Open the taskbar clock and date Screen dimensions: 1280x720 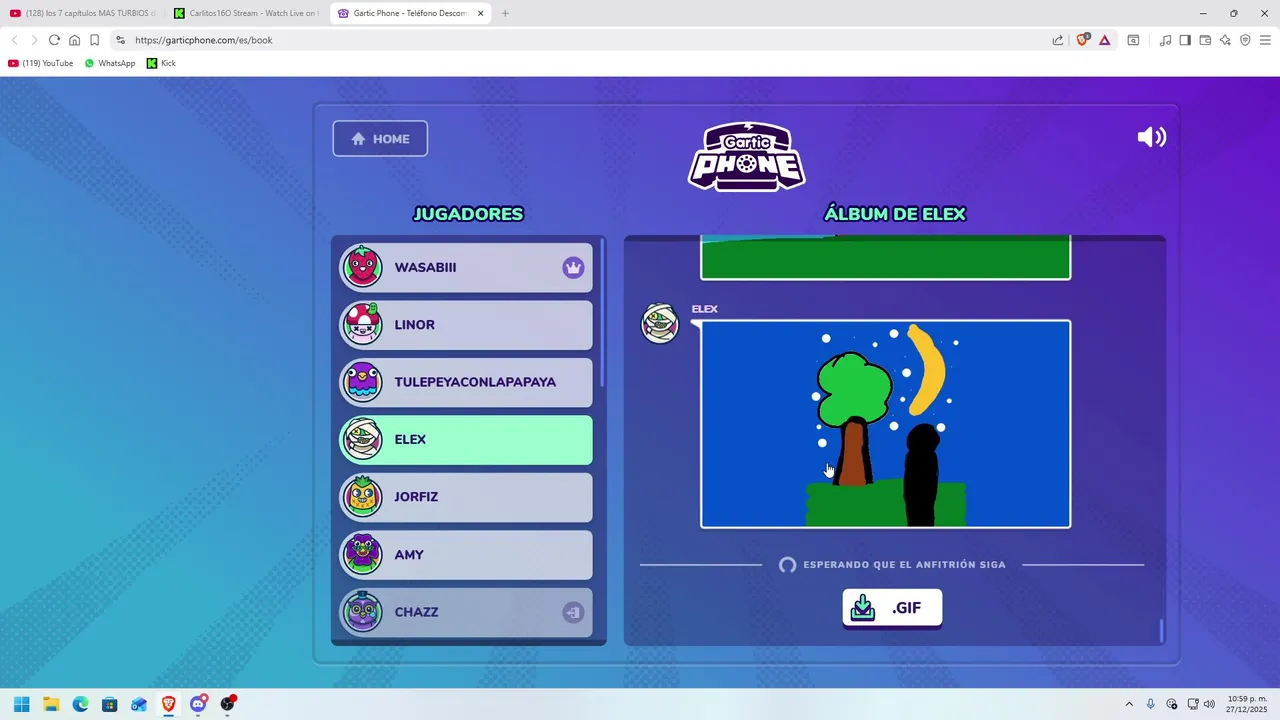coord(1247,704)
